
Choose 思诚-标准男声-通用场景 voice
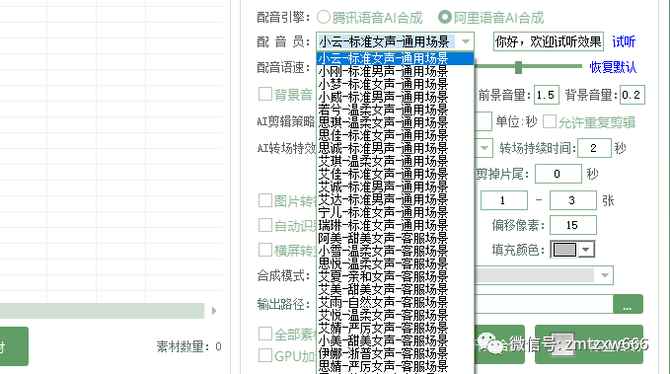coord(395,148)
